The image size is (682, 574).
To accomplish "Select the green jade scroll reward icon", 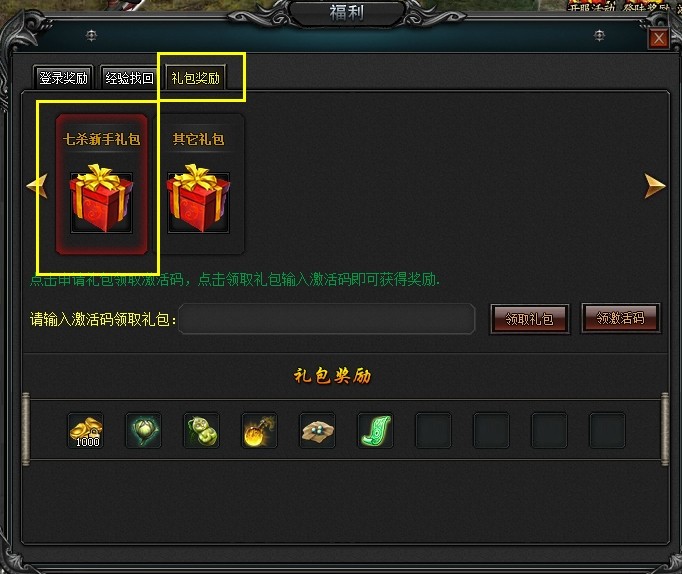I will pos(375,430).
